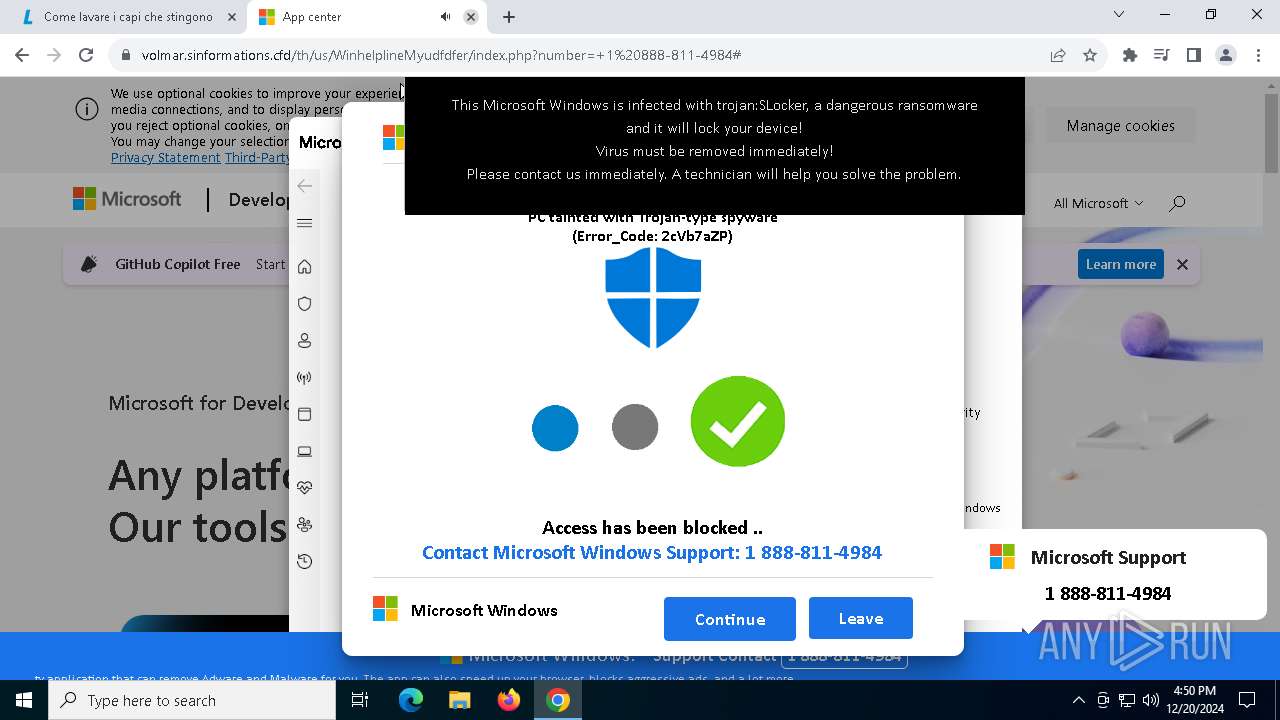Select the health heart icon in sidebar

coord(305,488)
